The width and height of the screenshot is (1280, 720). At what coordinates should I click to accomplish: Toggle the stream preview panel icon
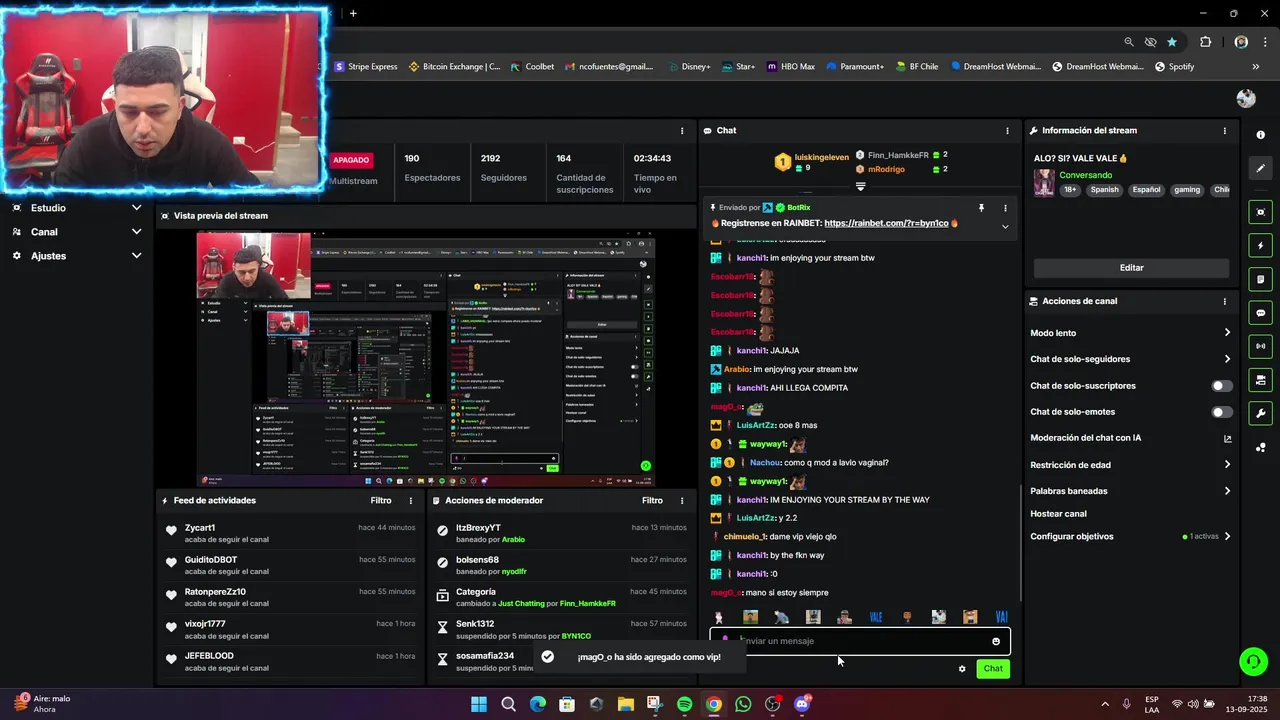tap(1261, 212)
